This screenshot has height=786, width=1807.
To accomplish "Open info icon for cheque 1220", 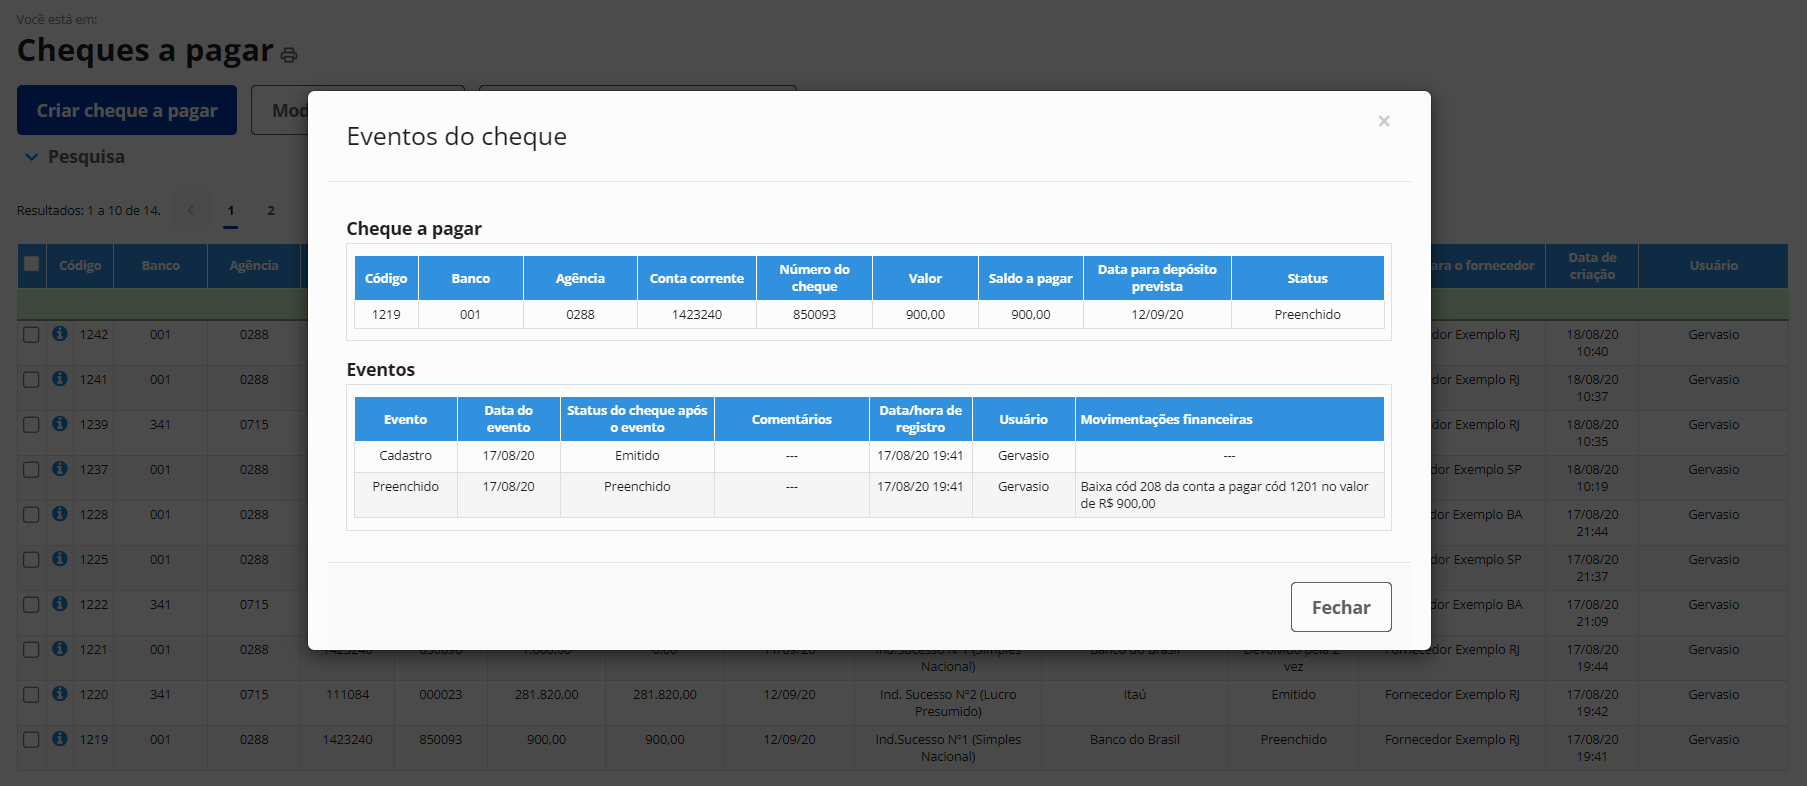I will pyautogui.click(x=60, y=694).
